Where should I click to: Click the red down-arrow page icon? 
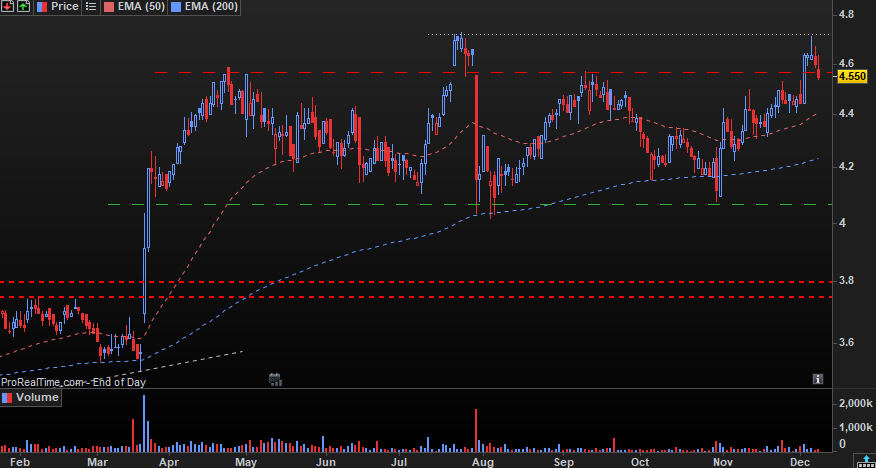[8, 7]
